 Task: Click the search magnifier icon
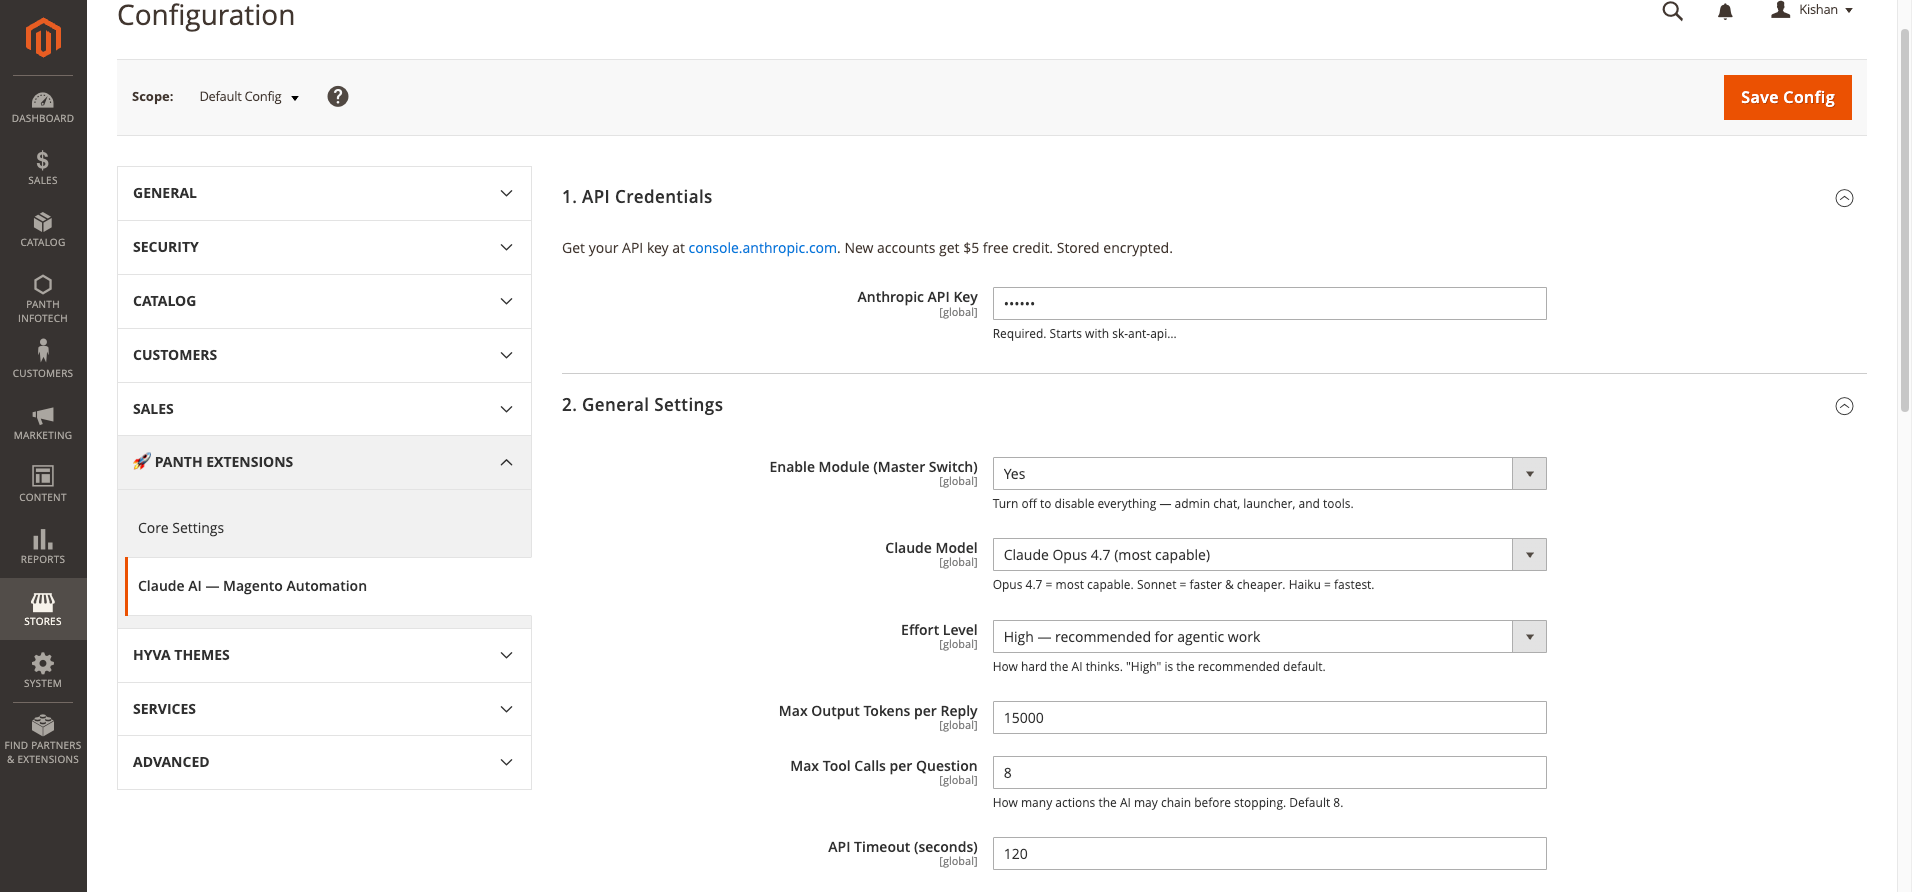[1672, 11]
